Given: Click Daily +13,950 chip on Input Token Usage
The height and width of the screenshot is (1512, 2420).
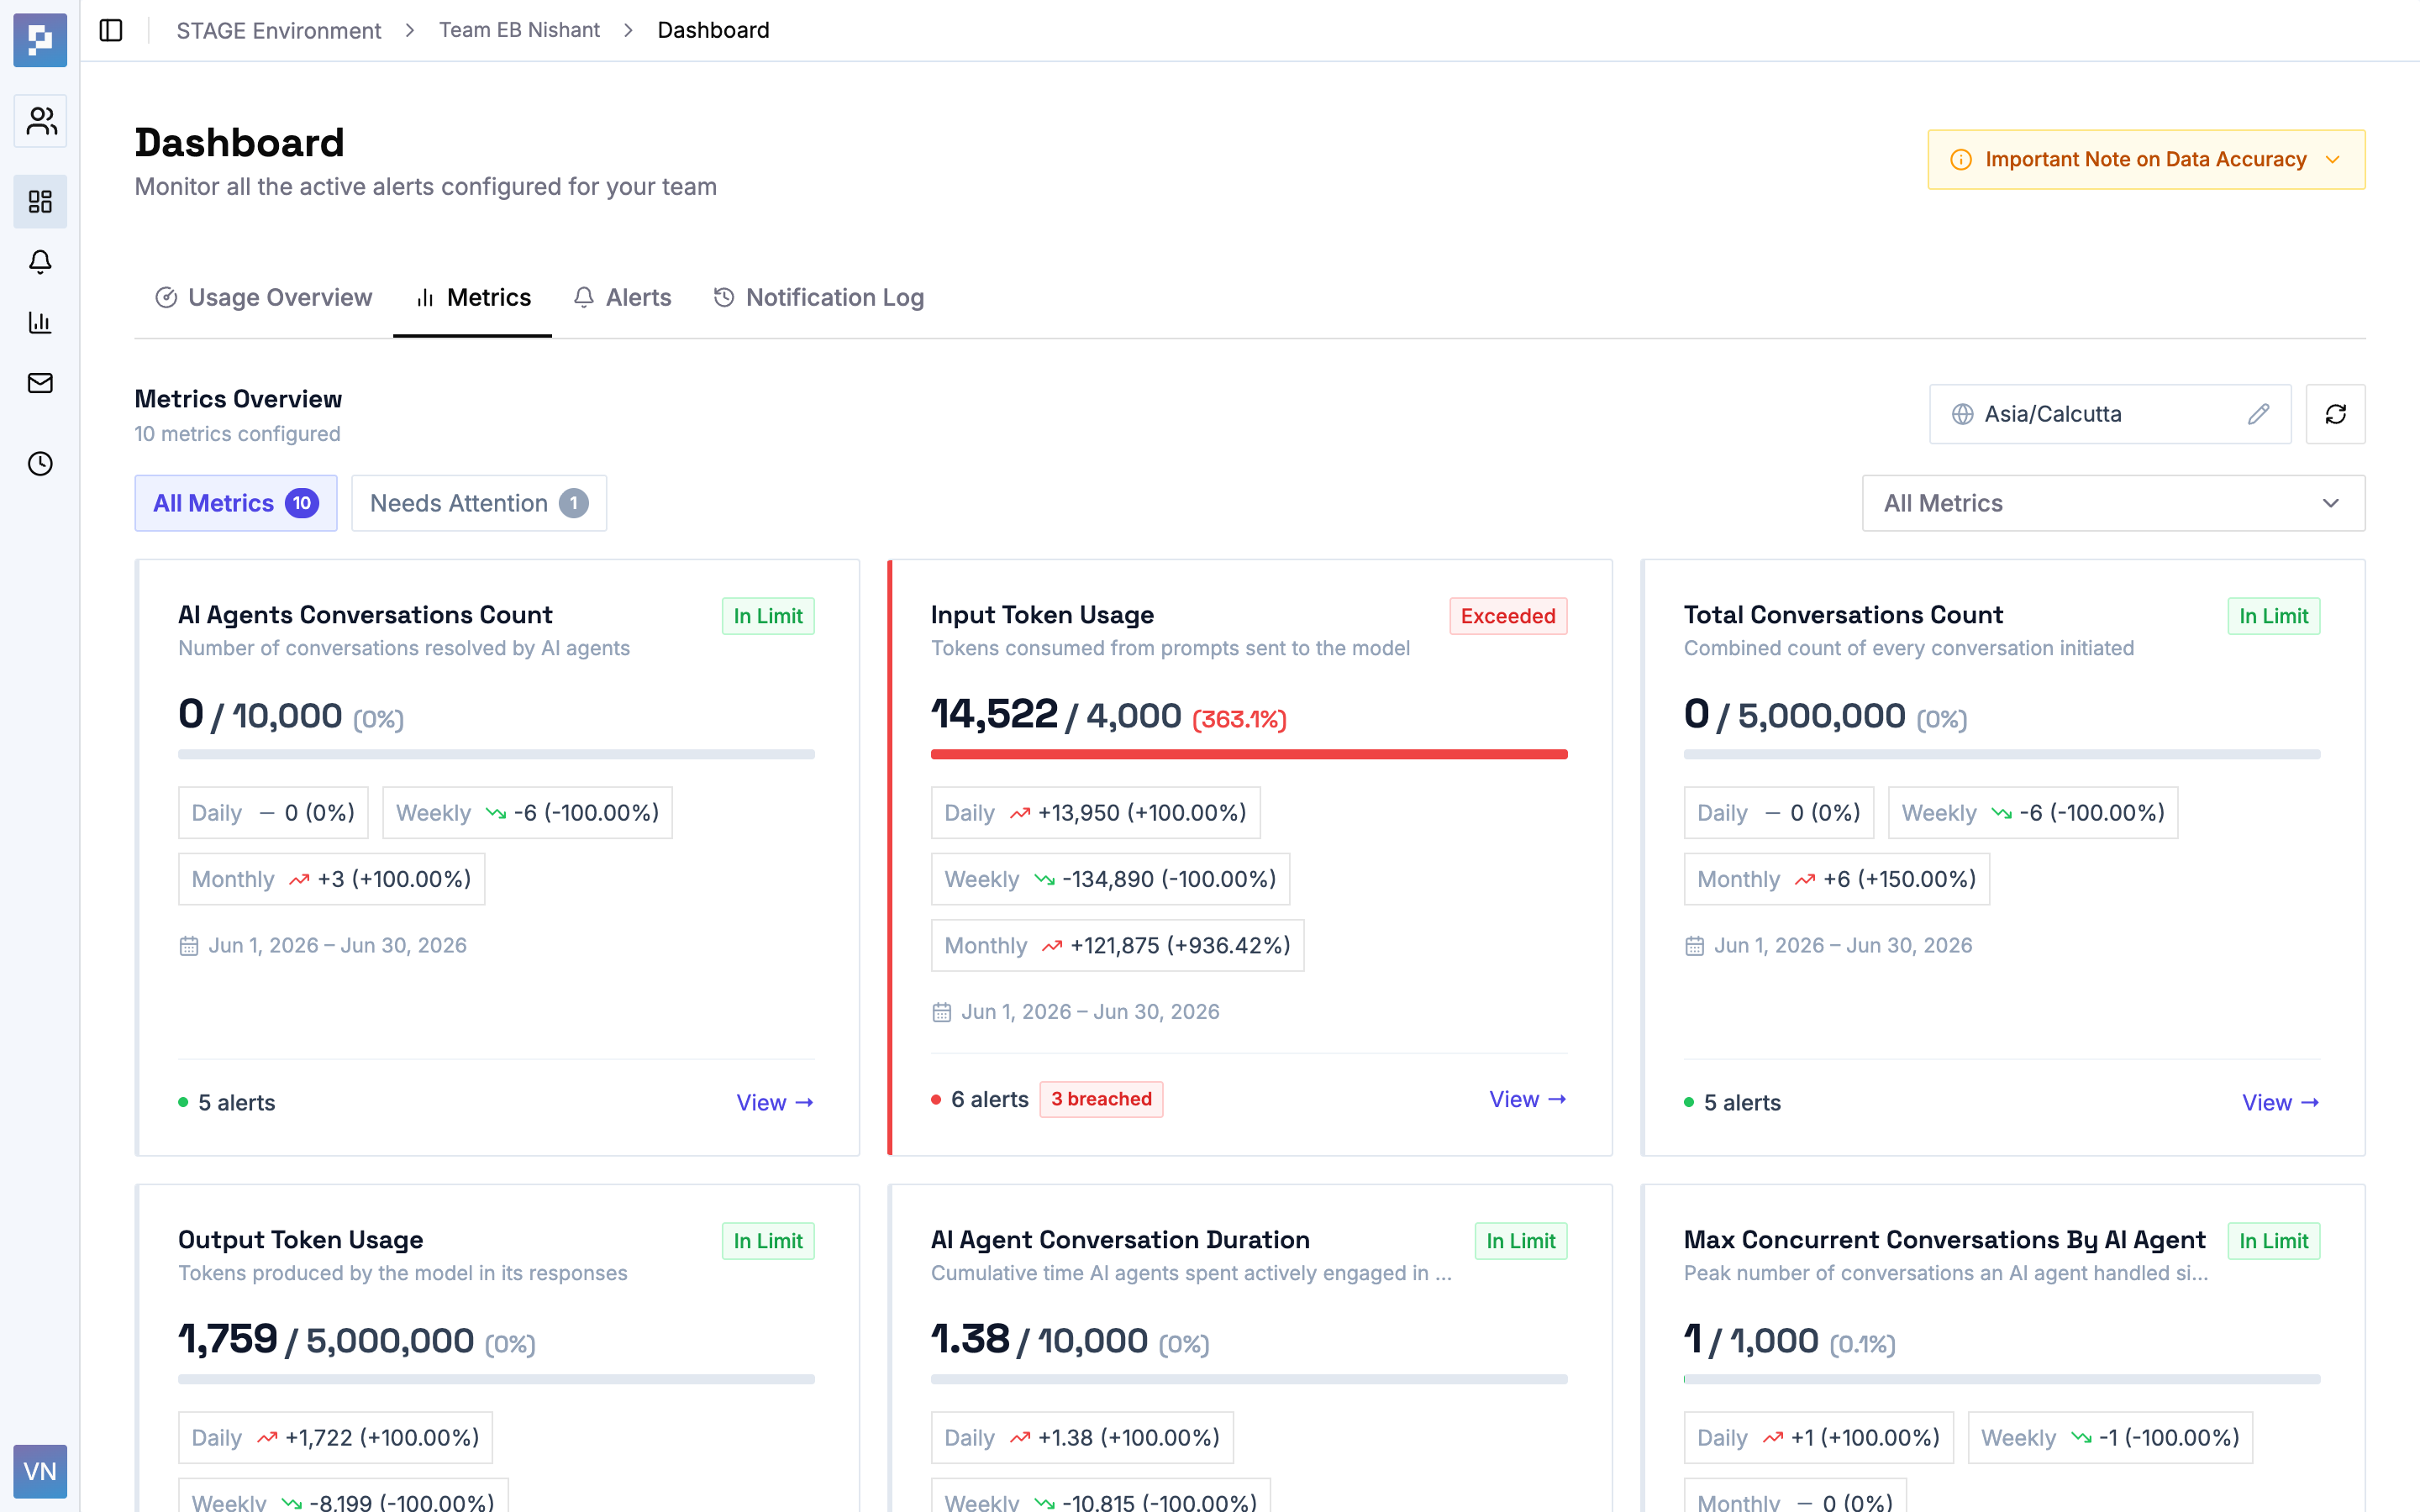Looking at the screenshot, I should click(x=1095, y=813).
